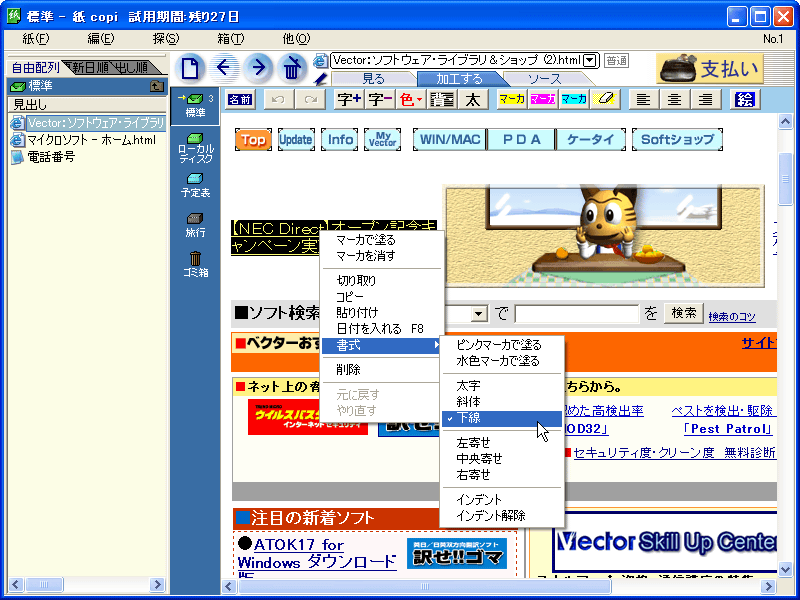Open the 他(O) menu
Image resolution: width=800 pixels, height=600 pixels.
(x=296, y=39)
